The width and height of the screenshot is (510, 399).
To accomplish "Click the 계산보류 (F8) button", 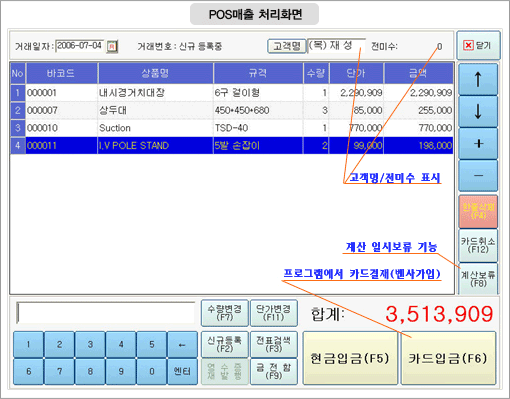I will click(x=478, y=279).
